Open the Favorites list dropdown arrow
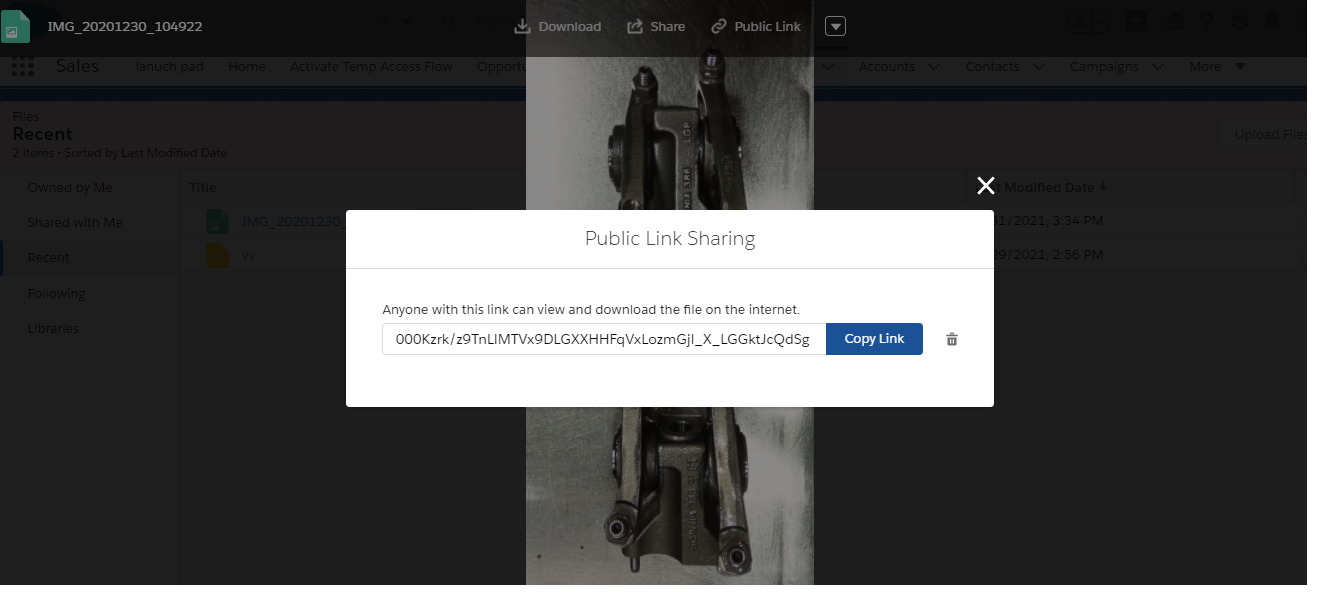 (x=1101, y=21)
